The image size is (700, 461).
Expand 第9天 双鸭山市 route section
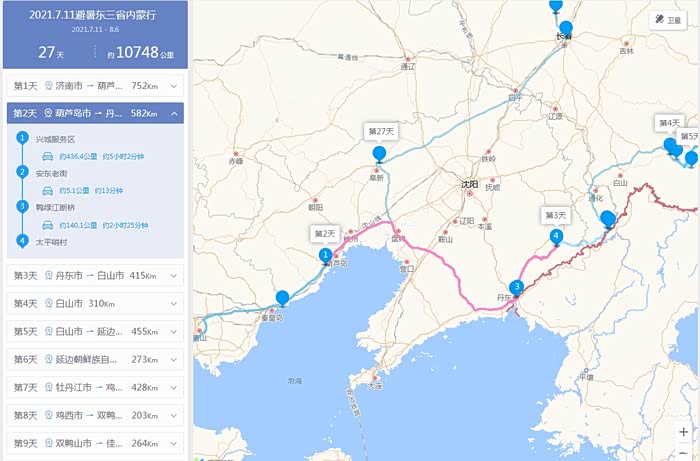tap(174, 443)
